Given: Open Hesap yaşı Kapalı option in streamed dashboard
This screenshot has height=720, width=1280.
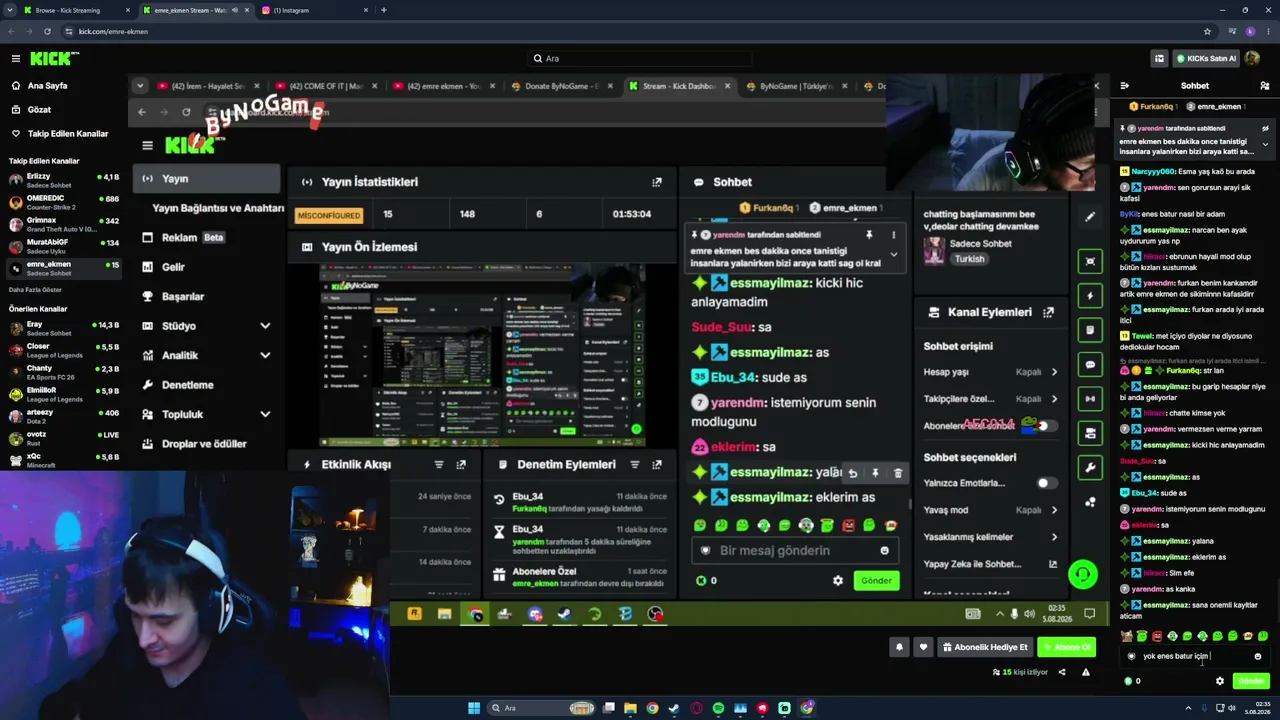Looking at the screenshot, I should click(1036, 372).
